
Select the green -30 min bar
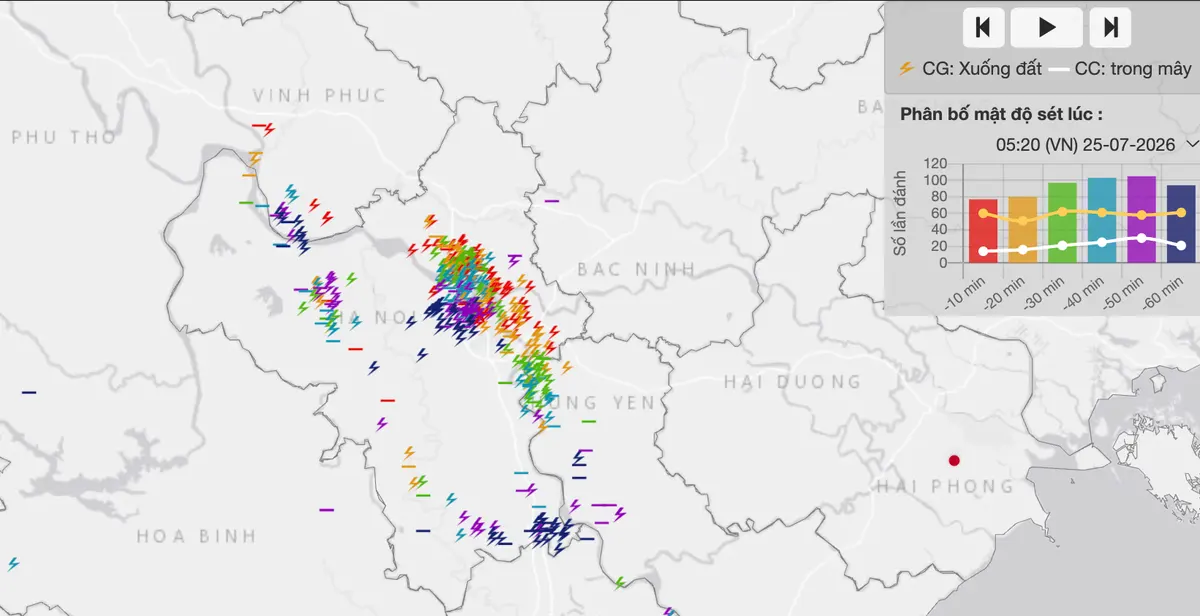(x=1062, y=222)
